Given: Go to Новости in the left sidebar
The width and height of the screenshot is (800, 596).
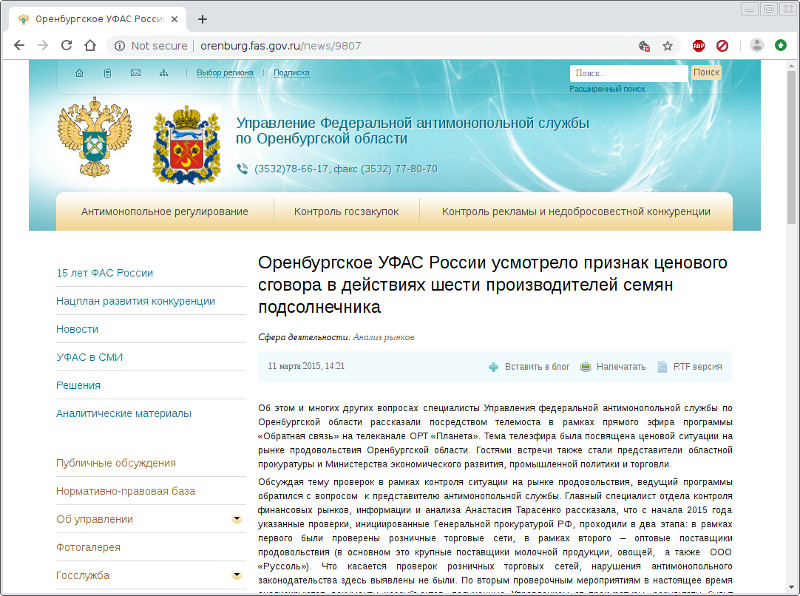Looking at the screenshot, I should 77,329.
